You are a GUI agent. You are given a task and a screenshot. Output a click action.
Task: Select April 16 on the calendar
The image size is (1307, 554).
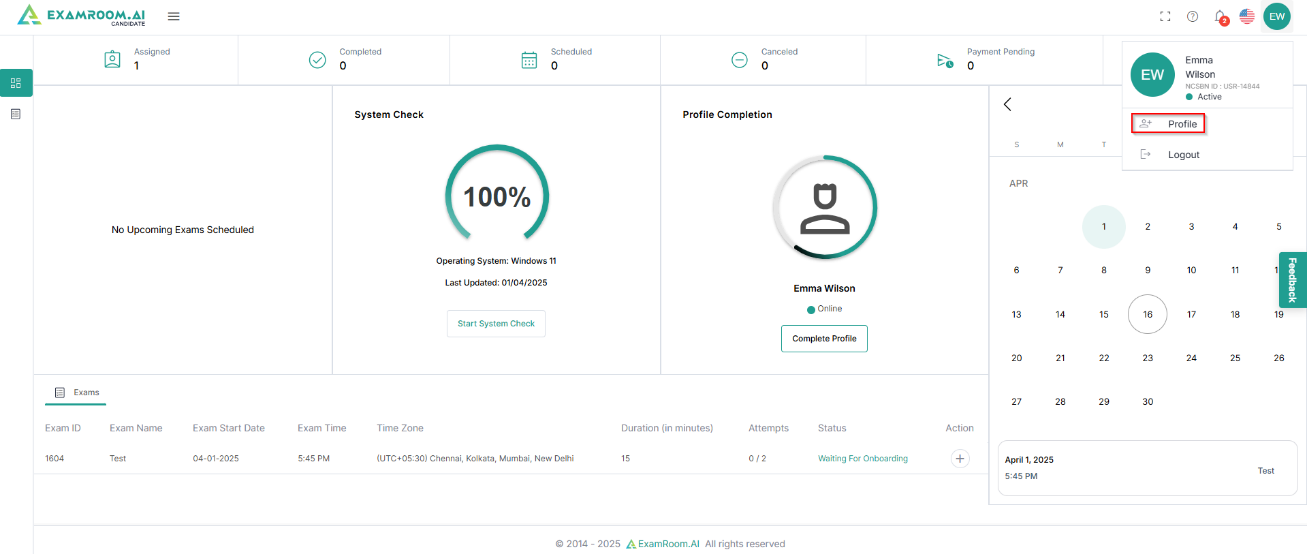pos(1147,314)
